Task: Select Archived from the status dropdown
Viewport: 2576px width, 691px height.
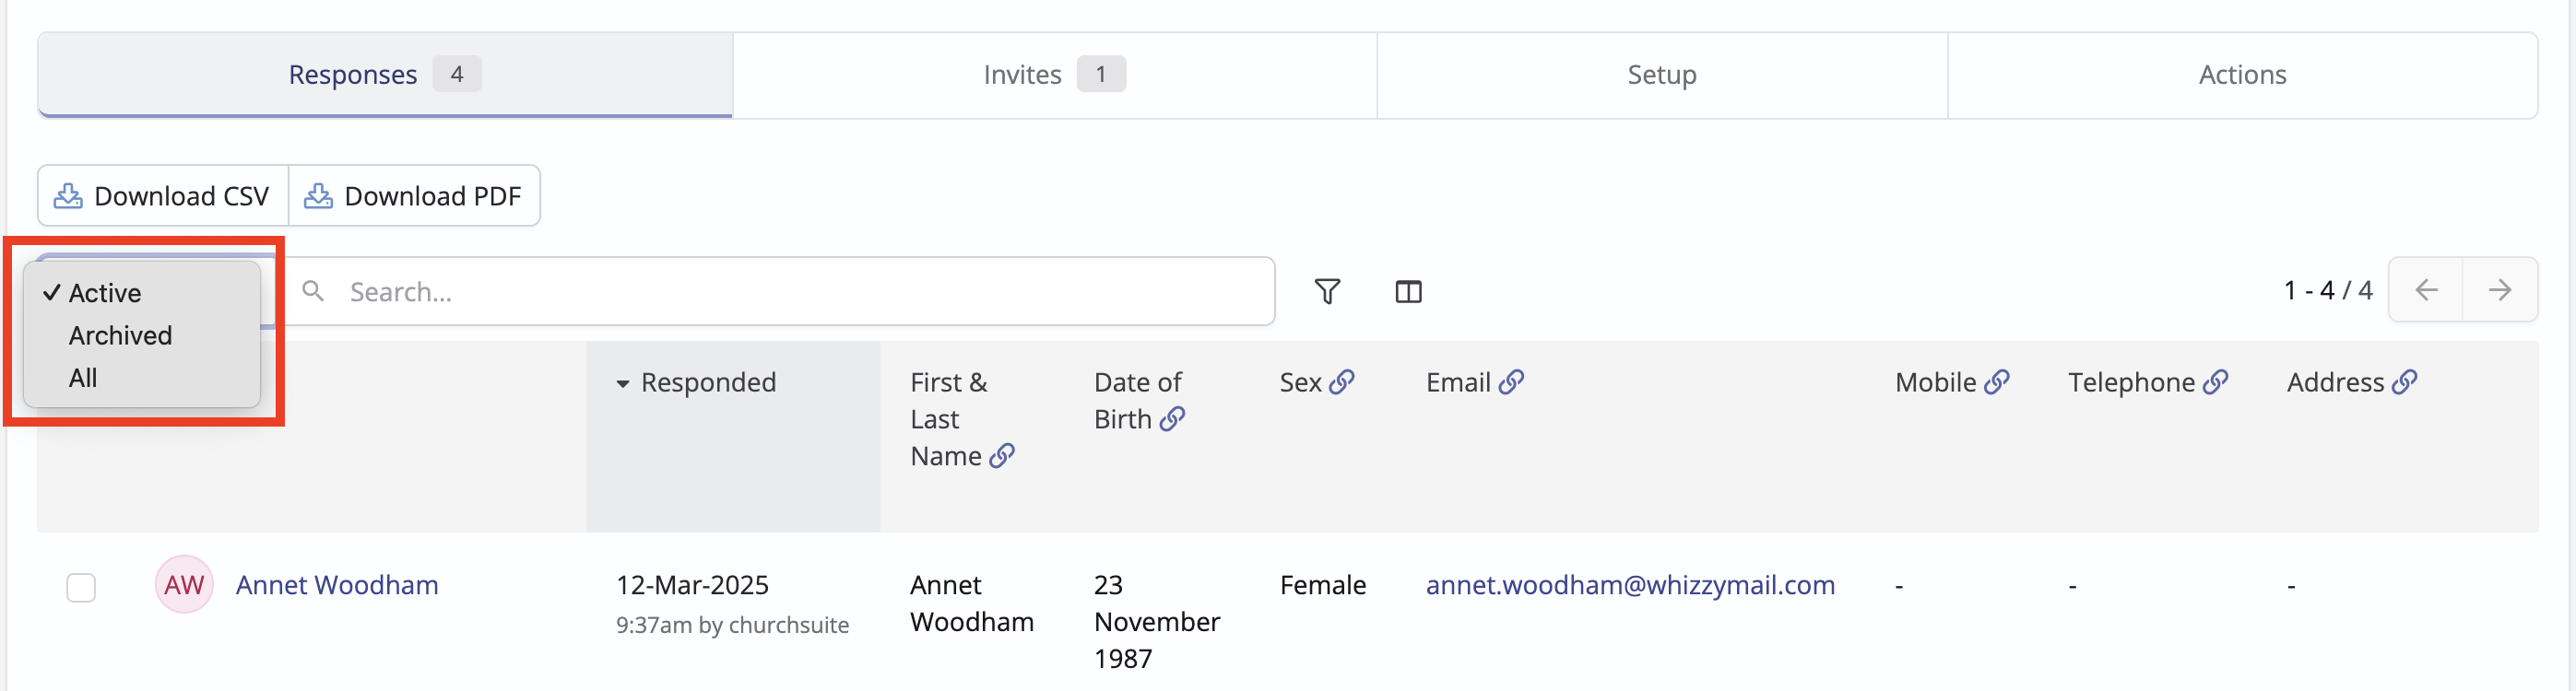Action: [x=120, y=336]
